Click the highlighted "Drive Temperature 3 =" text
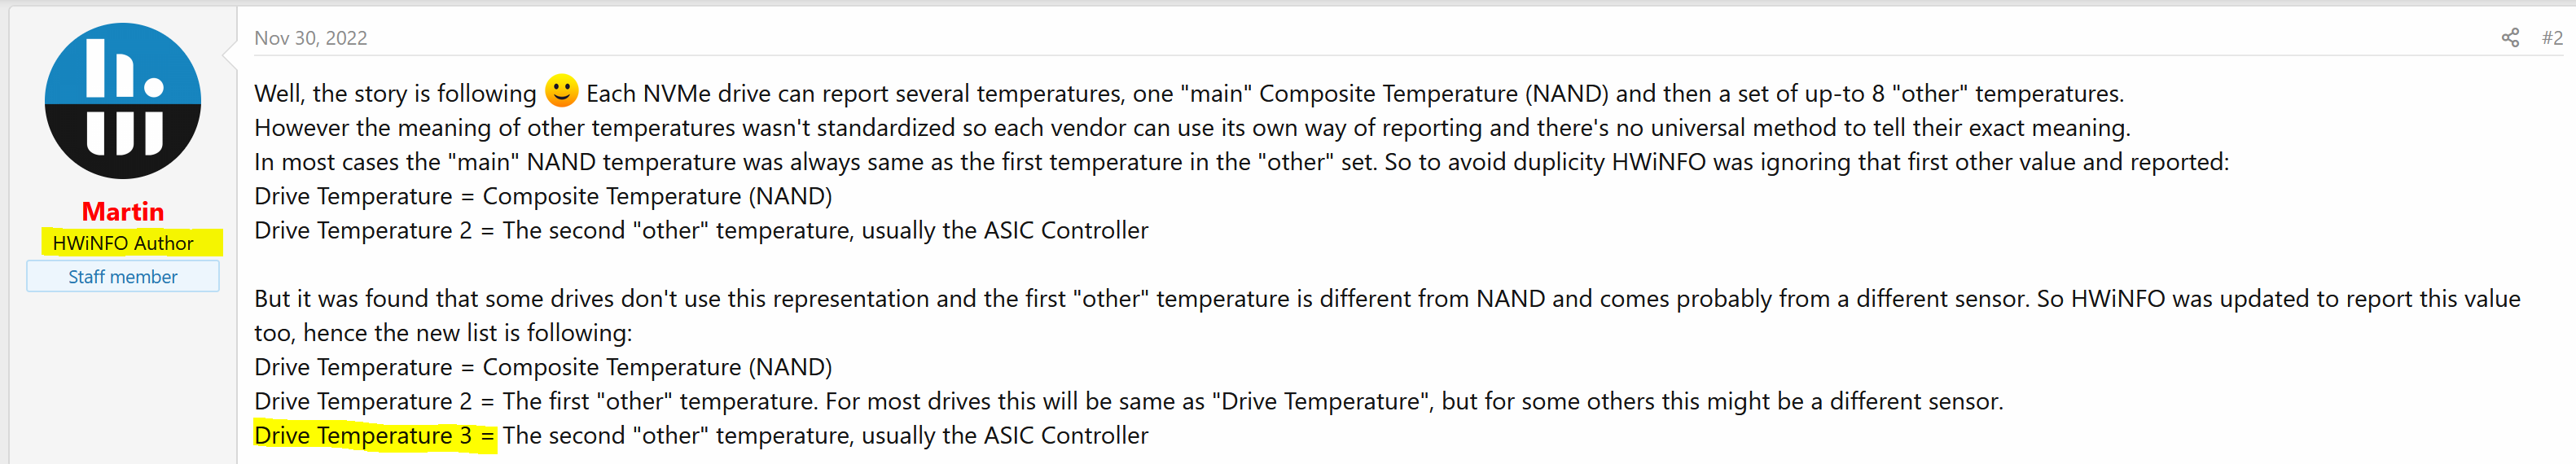Screen dimensions: 2576x464 (x=375, y=436)
